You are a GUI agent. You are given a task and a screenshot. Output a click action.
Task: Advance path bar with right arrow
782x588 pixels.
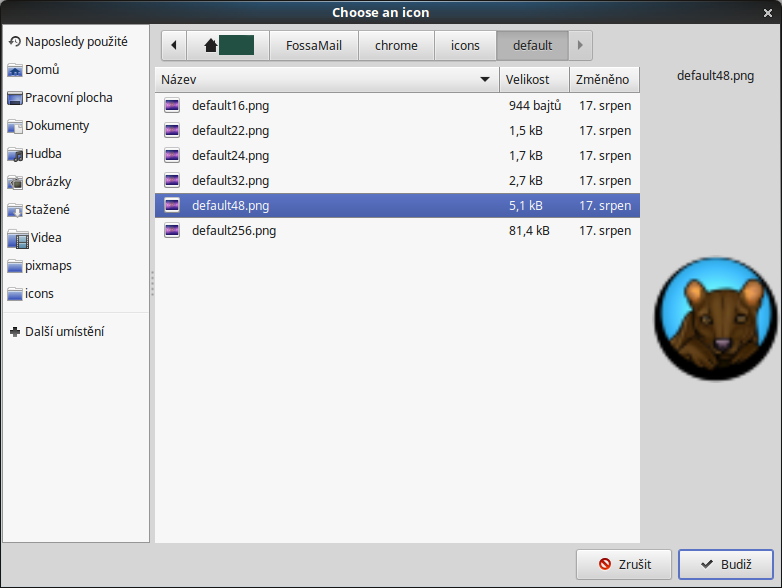coord(580,45)
